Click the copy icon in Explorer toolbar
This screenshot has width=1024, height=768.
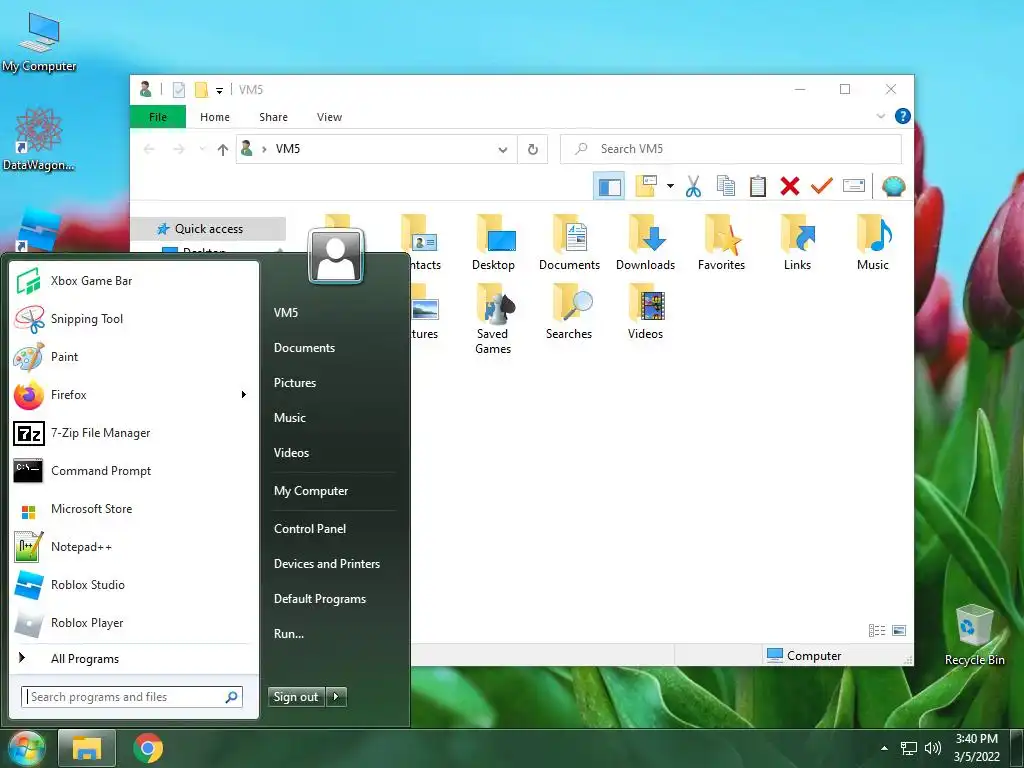[x=726, y=186]
